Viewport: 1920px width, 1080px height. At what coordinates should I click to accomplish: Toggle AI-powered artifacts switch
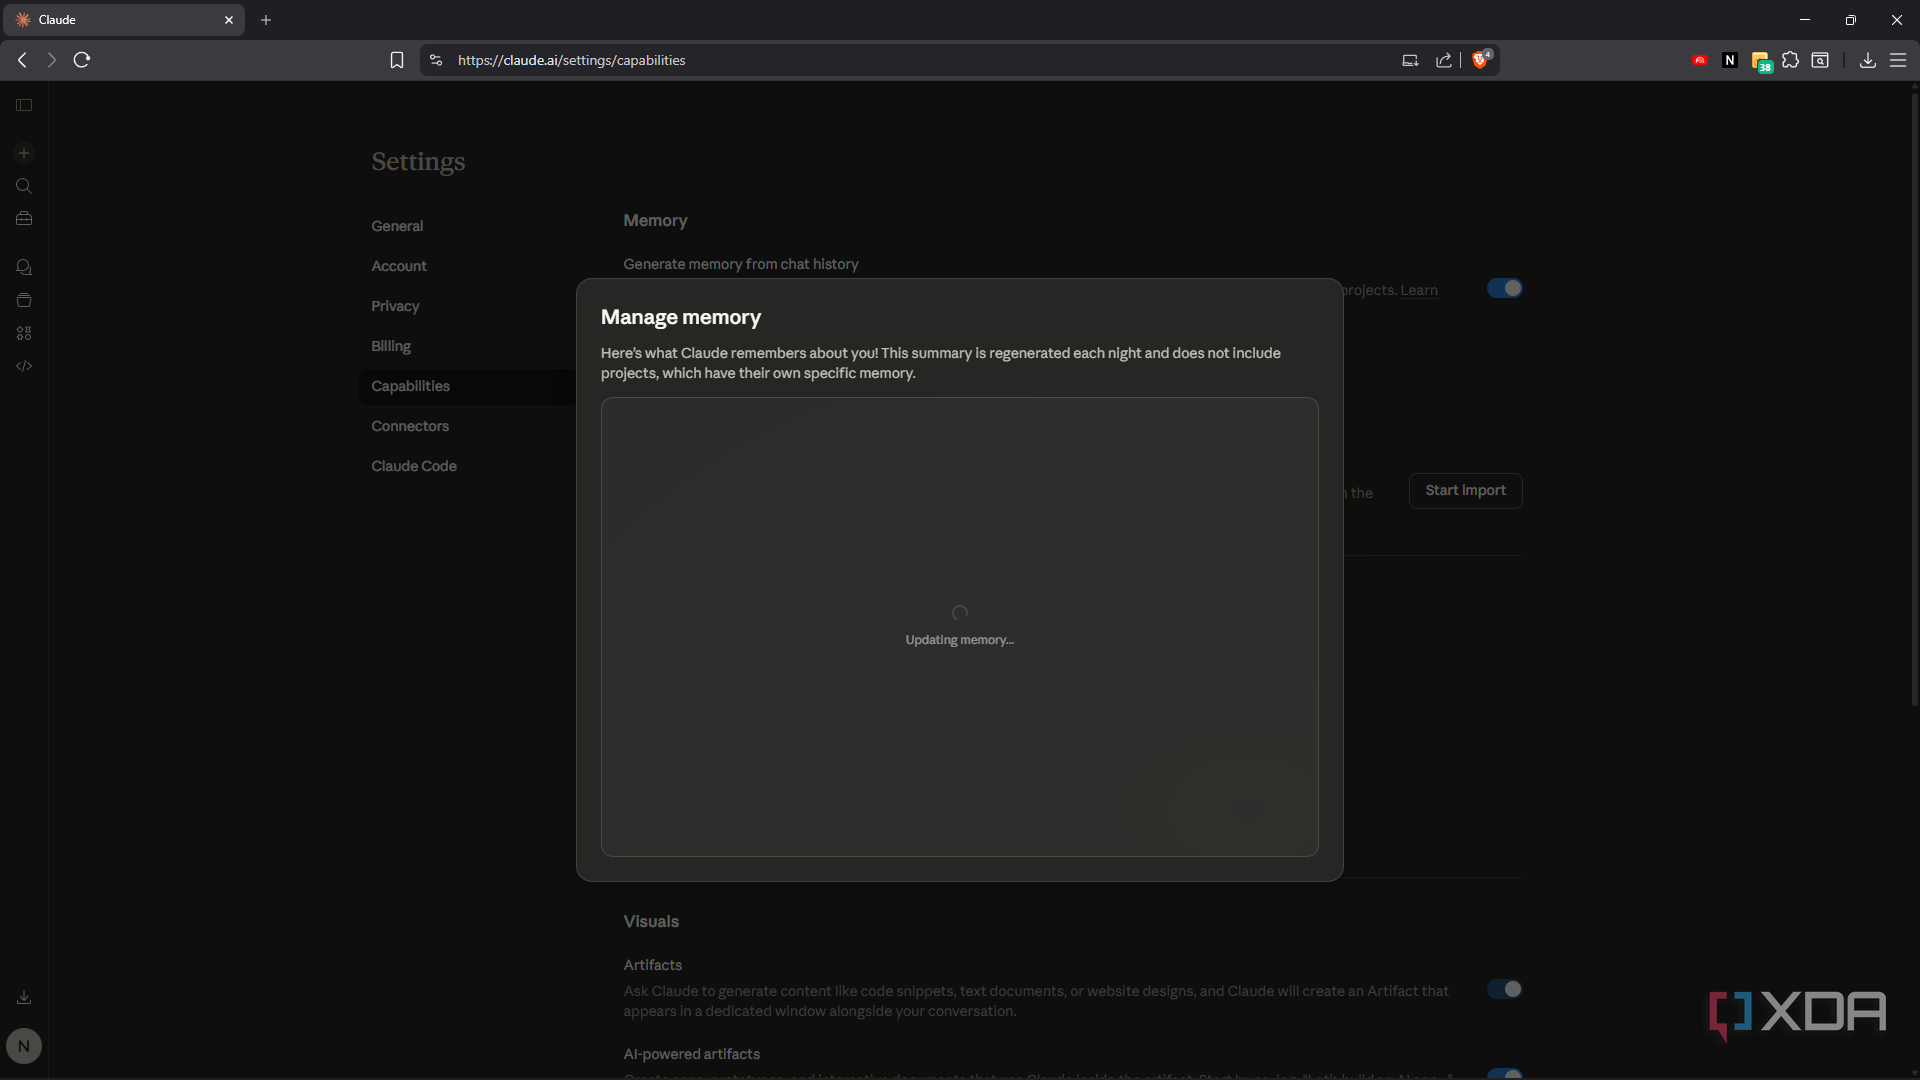[x=1504, y=1074]
